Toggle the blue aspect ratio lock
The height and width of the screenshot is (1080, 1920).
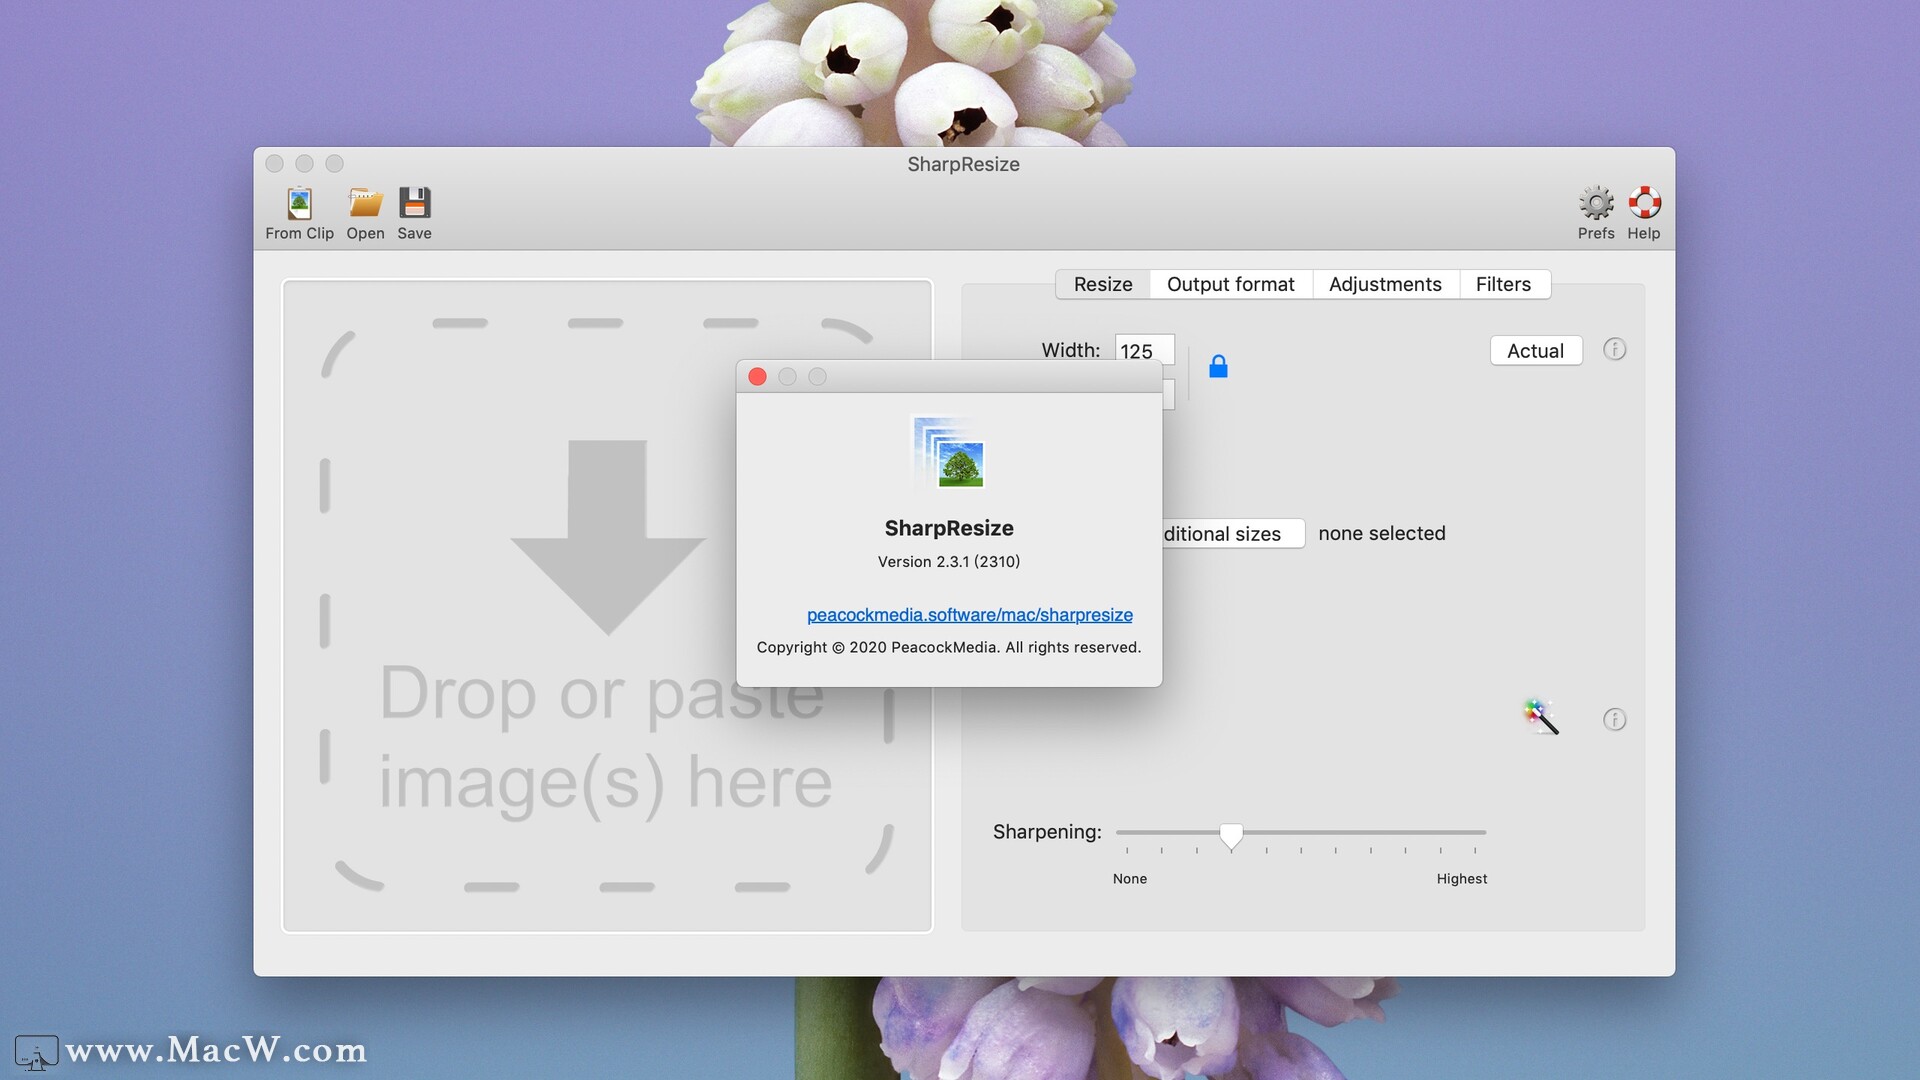(x=1218, y=367)
